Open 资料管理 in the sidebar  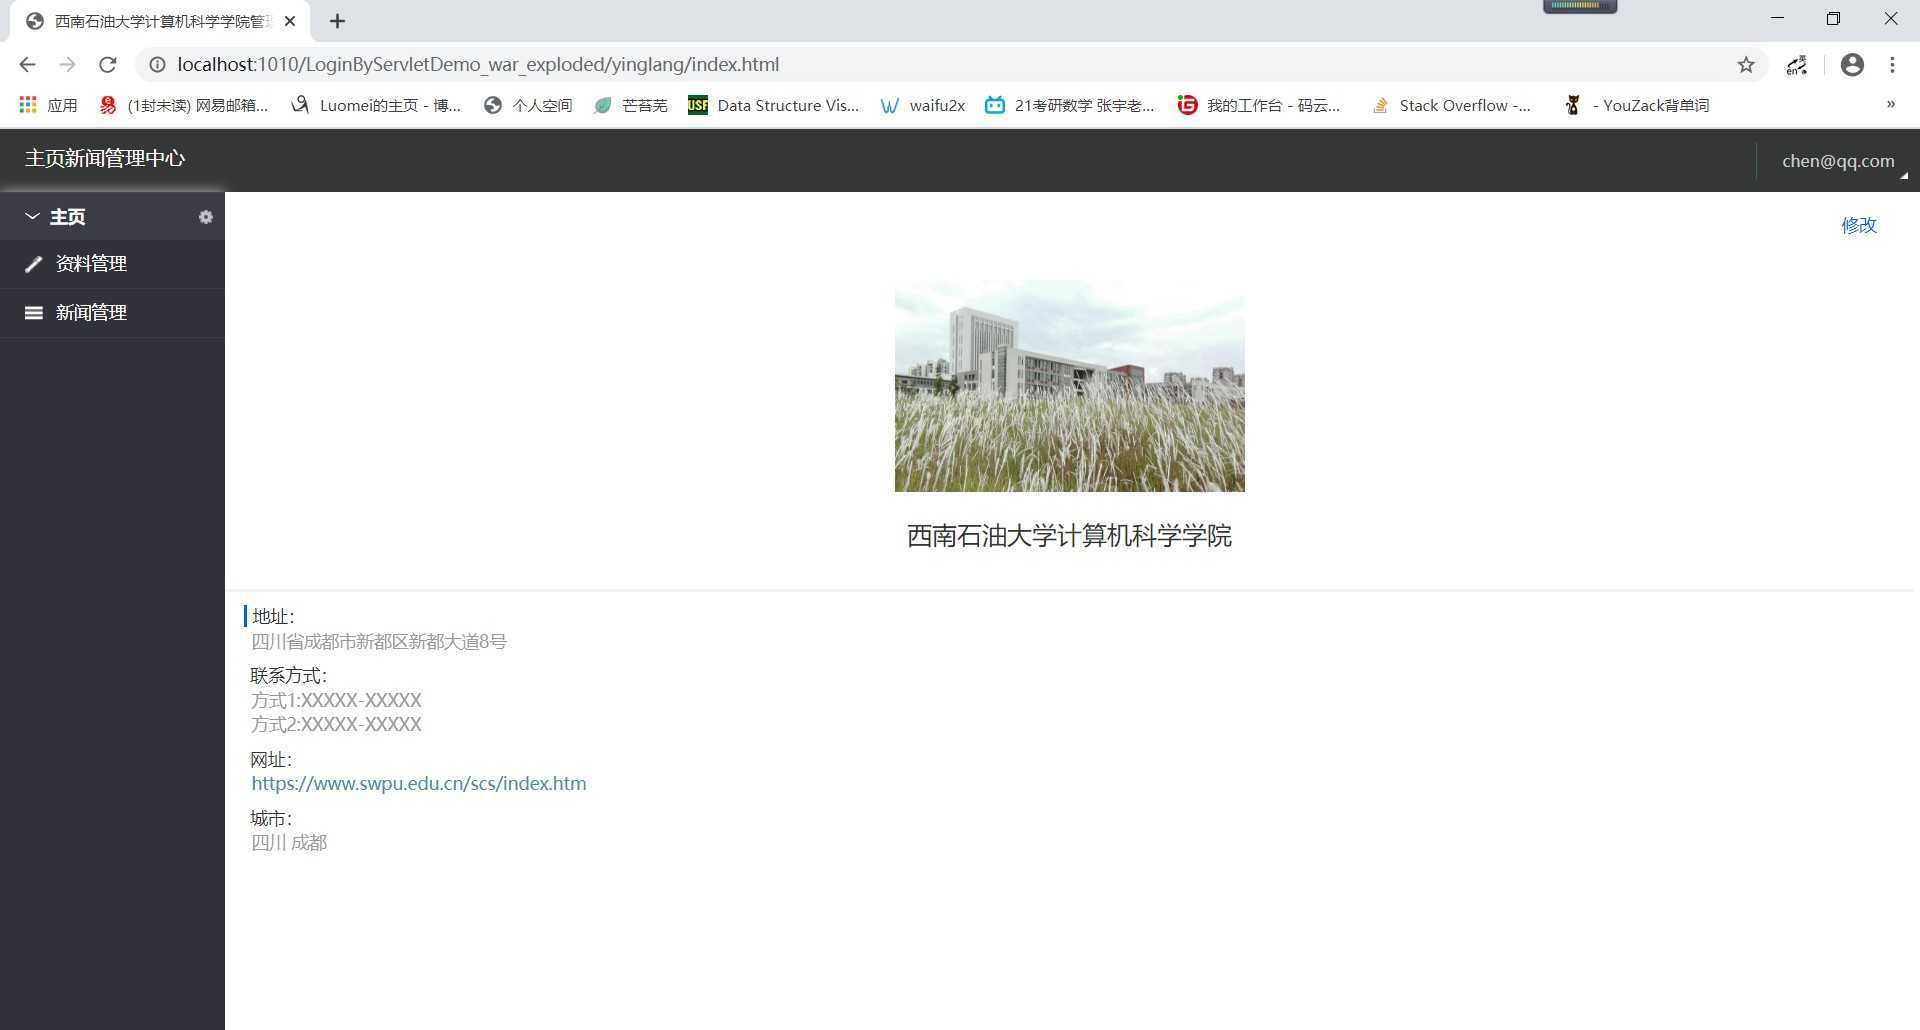[x=112, y=264]
